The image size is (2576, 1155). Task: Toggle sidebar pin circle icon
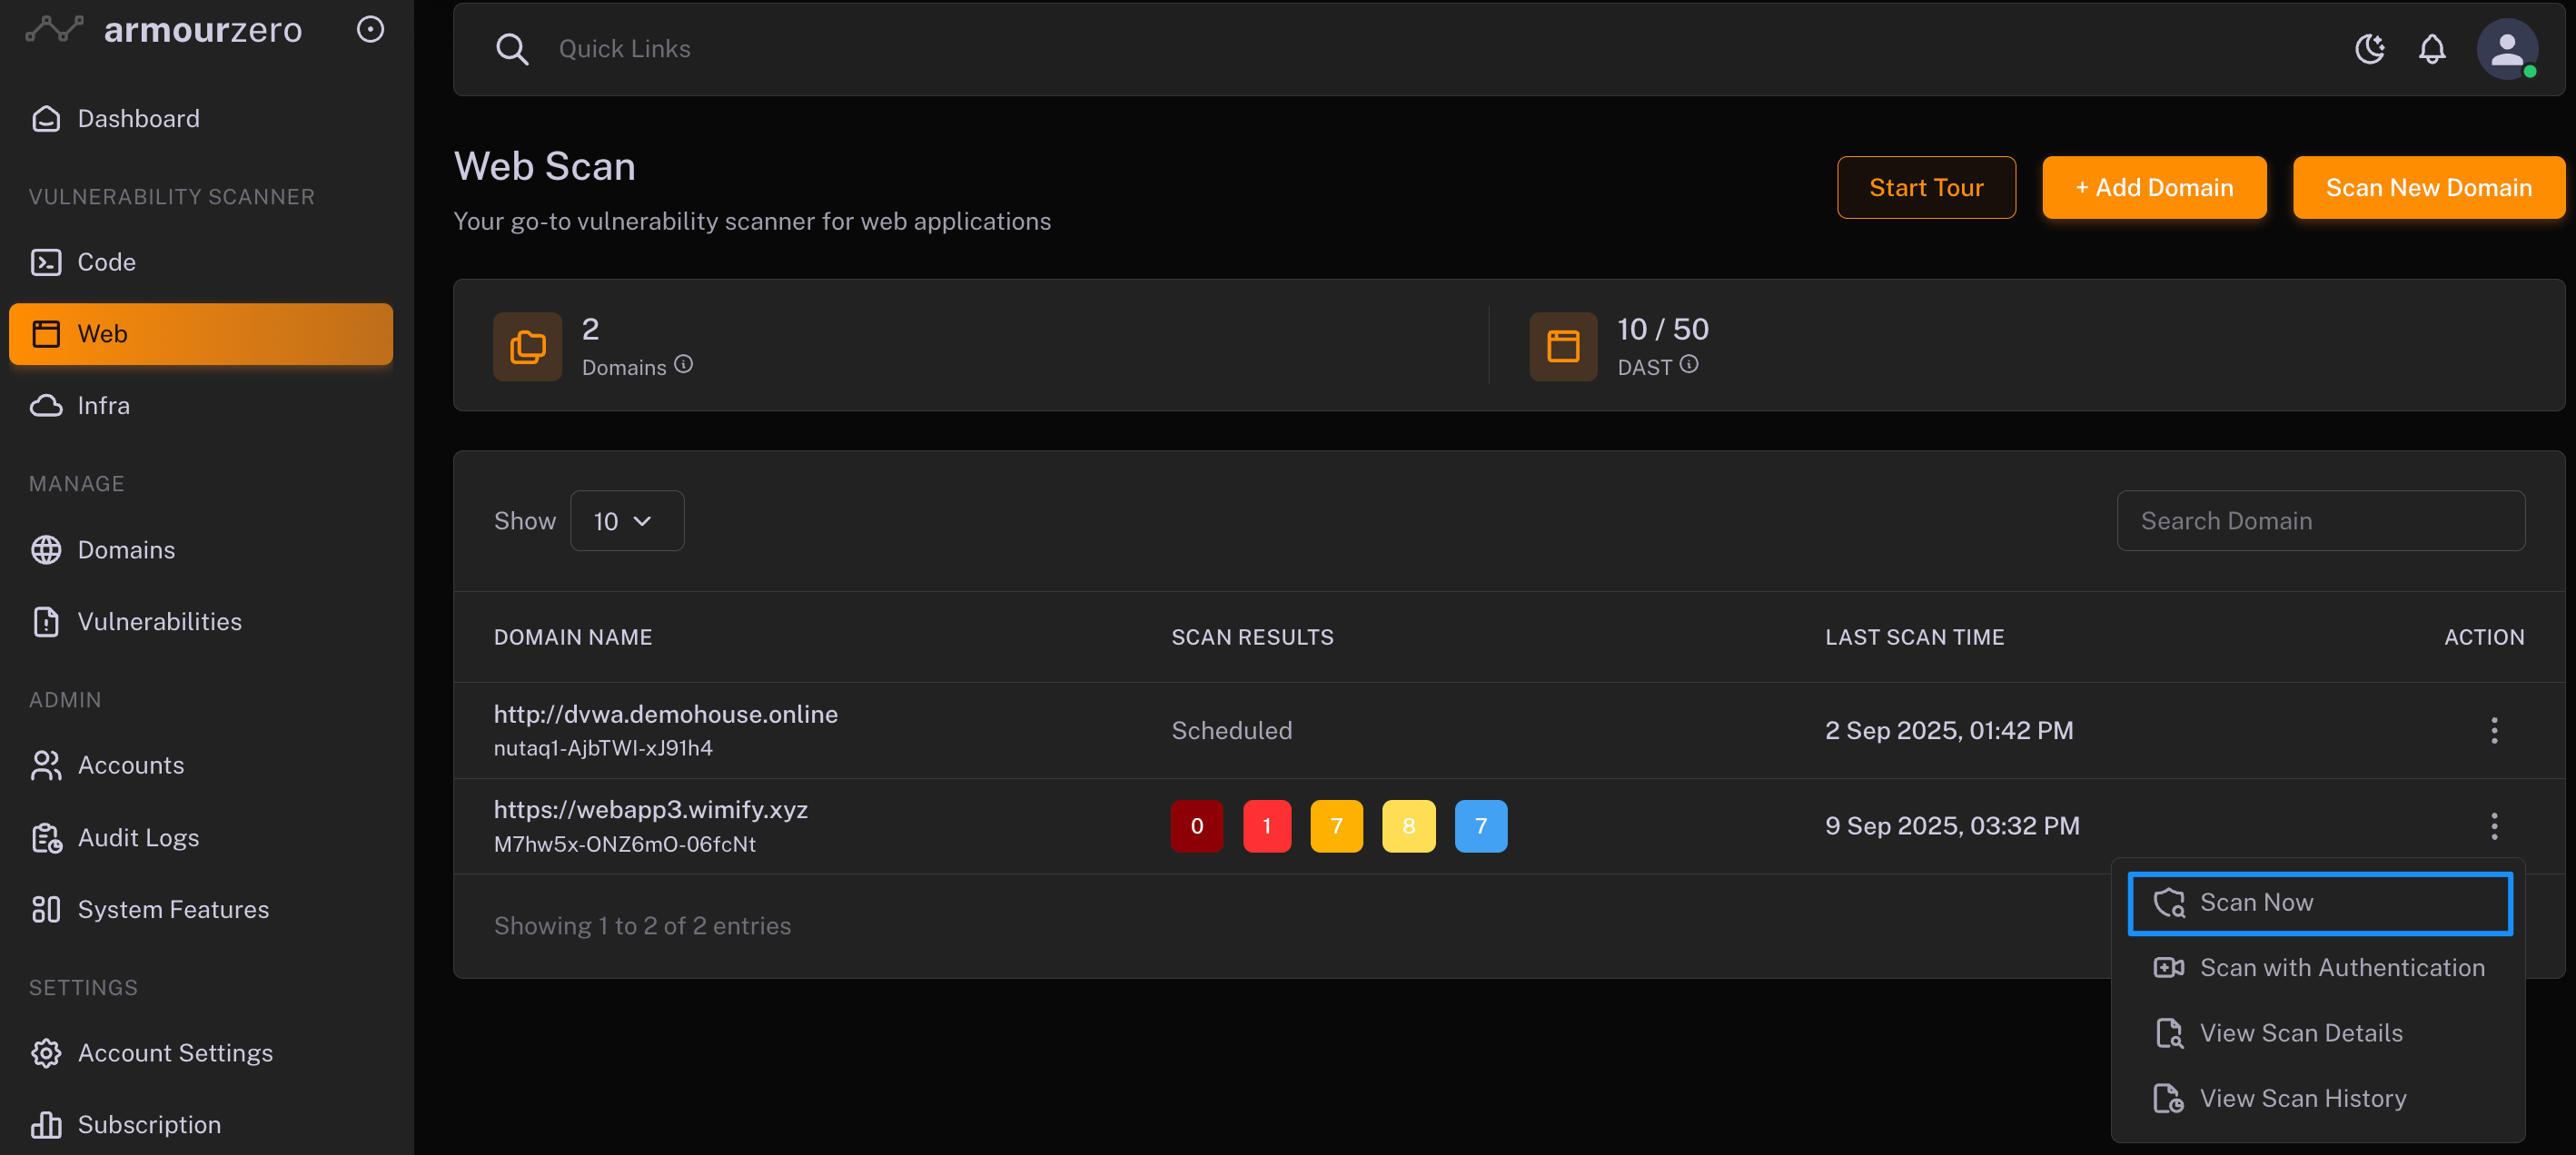click(x=370, y=29)
